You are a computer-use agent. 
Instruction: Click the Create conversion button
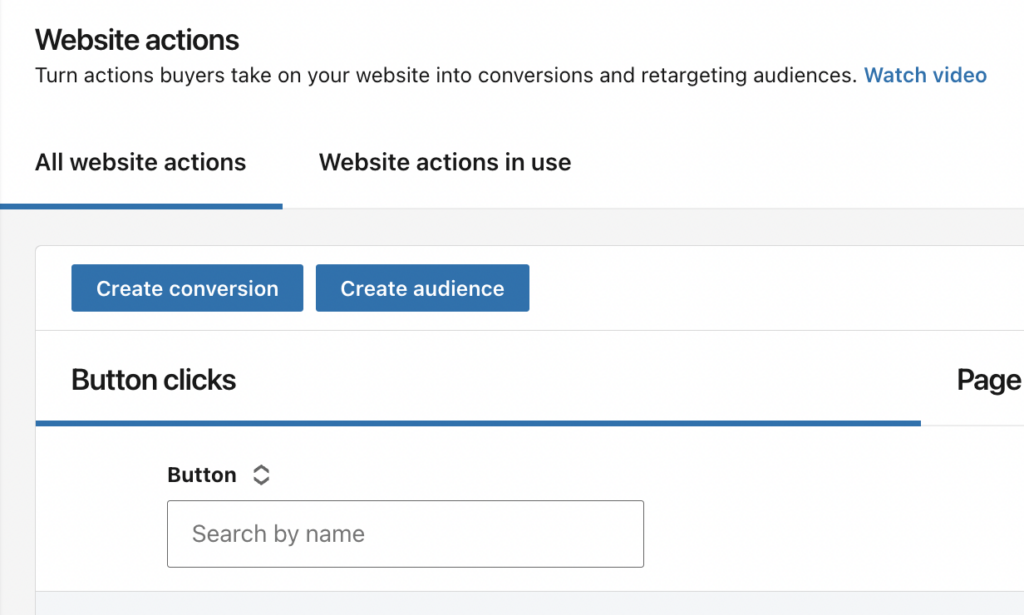187,288
